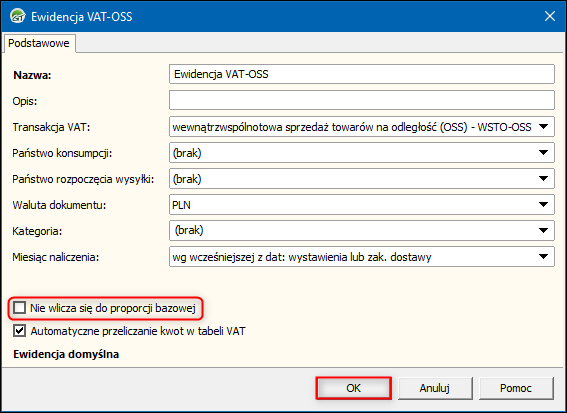Click the Miesiąc naliczenia selected value text
The height and width of the screenshot is (413, 567).
click(x=302, y=257)
